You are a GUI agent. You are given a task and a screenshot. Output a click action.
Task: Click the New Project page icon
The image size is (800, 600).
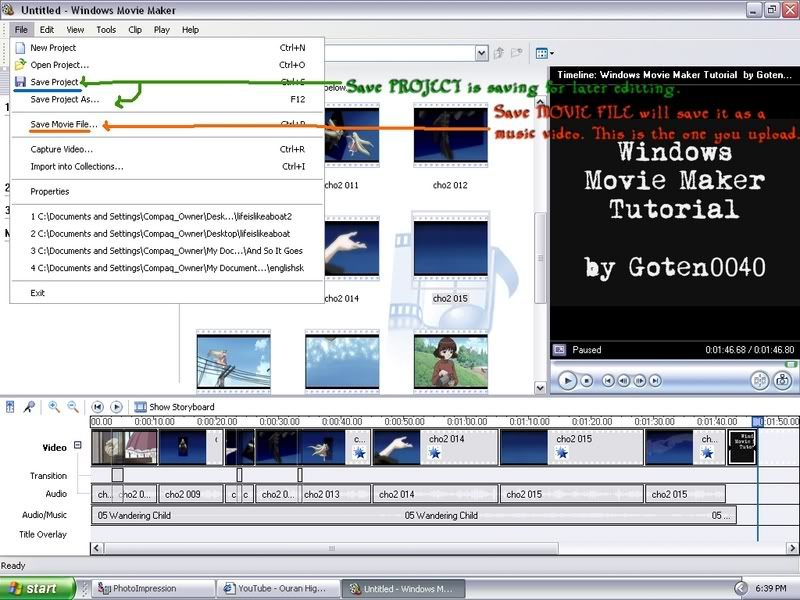click(x=20, y=48)
